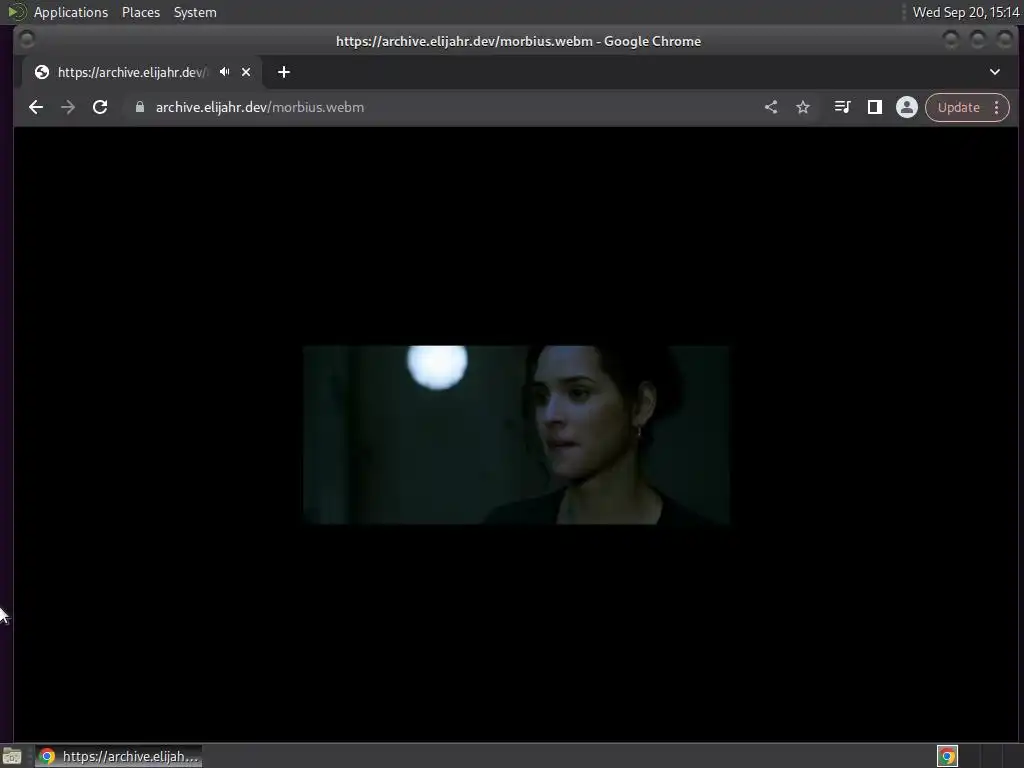Image resolution: width=1024 pixels, height=768 pixels.
Task: Click the clock showing Wed Sep 20, 15:14
Action: pyautogui.click(x=966, y=12)
